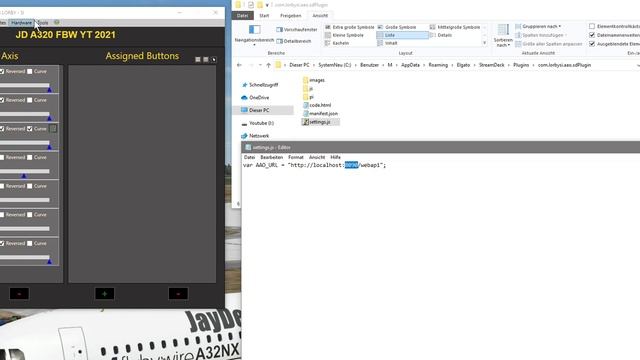Image resolution: width=640 pixels, height=360 pixels.
Task: Go back with Explorer back arrow
Action: 239,65
